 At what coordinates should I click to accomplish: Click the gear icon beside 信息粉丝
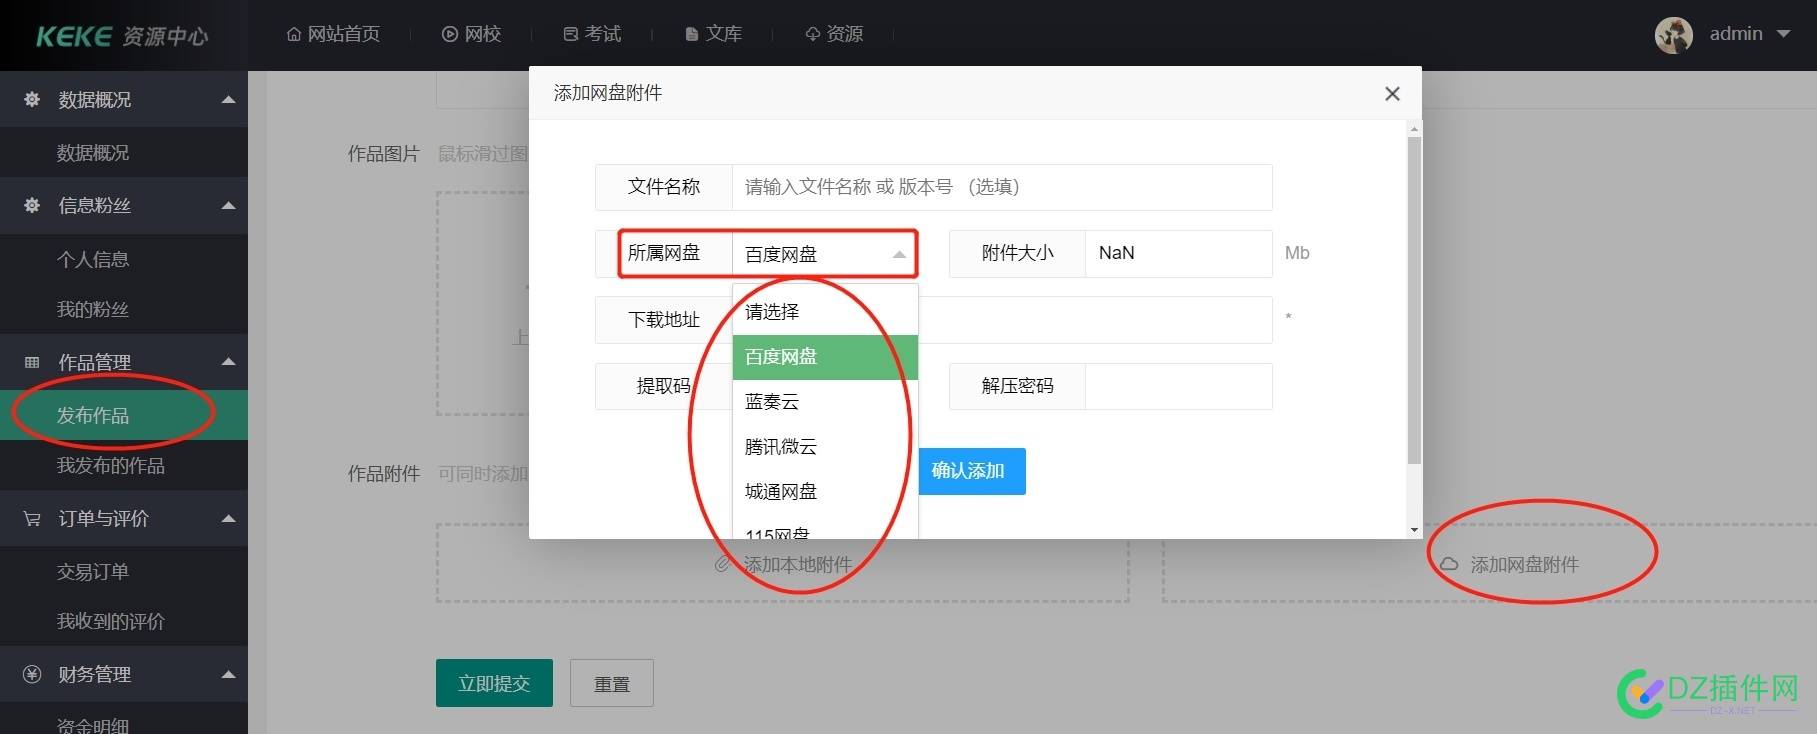tap(32, 205)
